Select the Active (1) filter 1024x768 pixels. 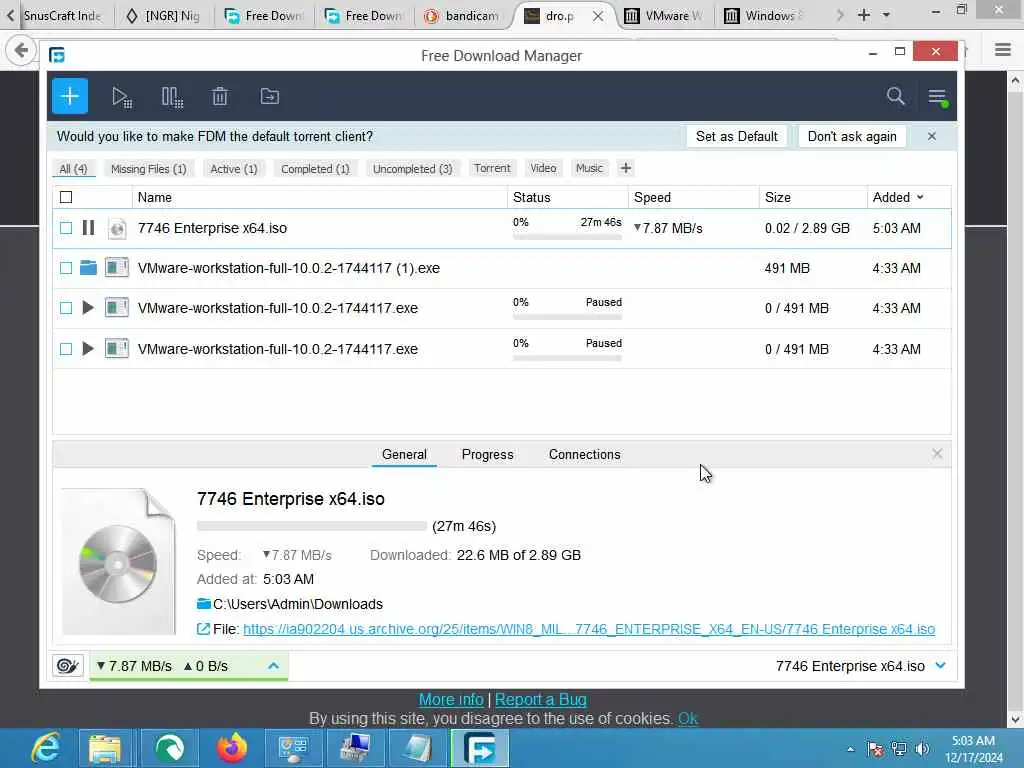pyautogui.click(x=234, y=168)
